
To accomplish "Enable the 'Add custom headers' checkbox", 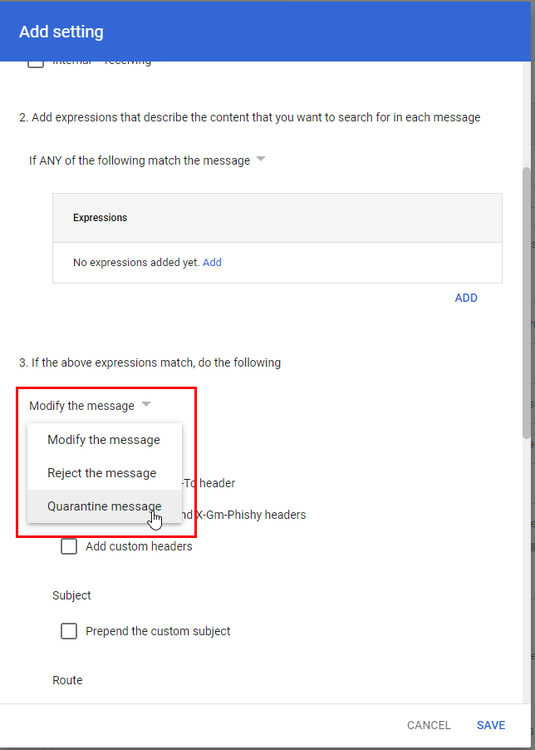I will coord(69,546).
